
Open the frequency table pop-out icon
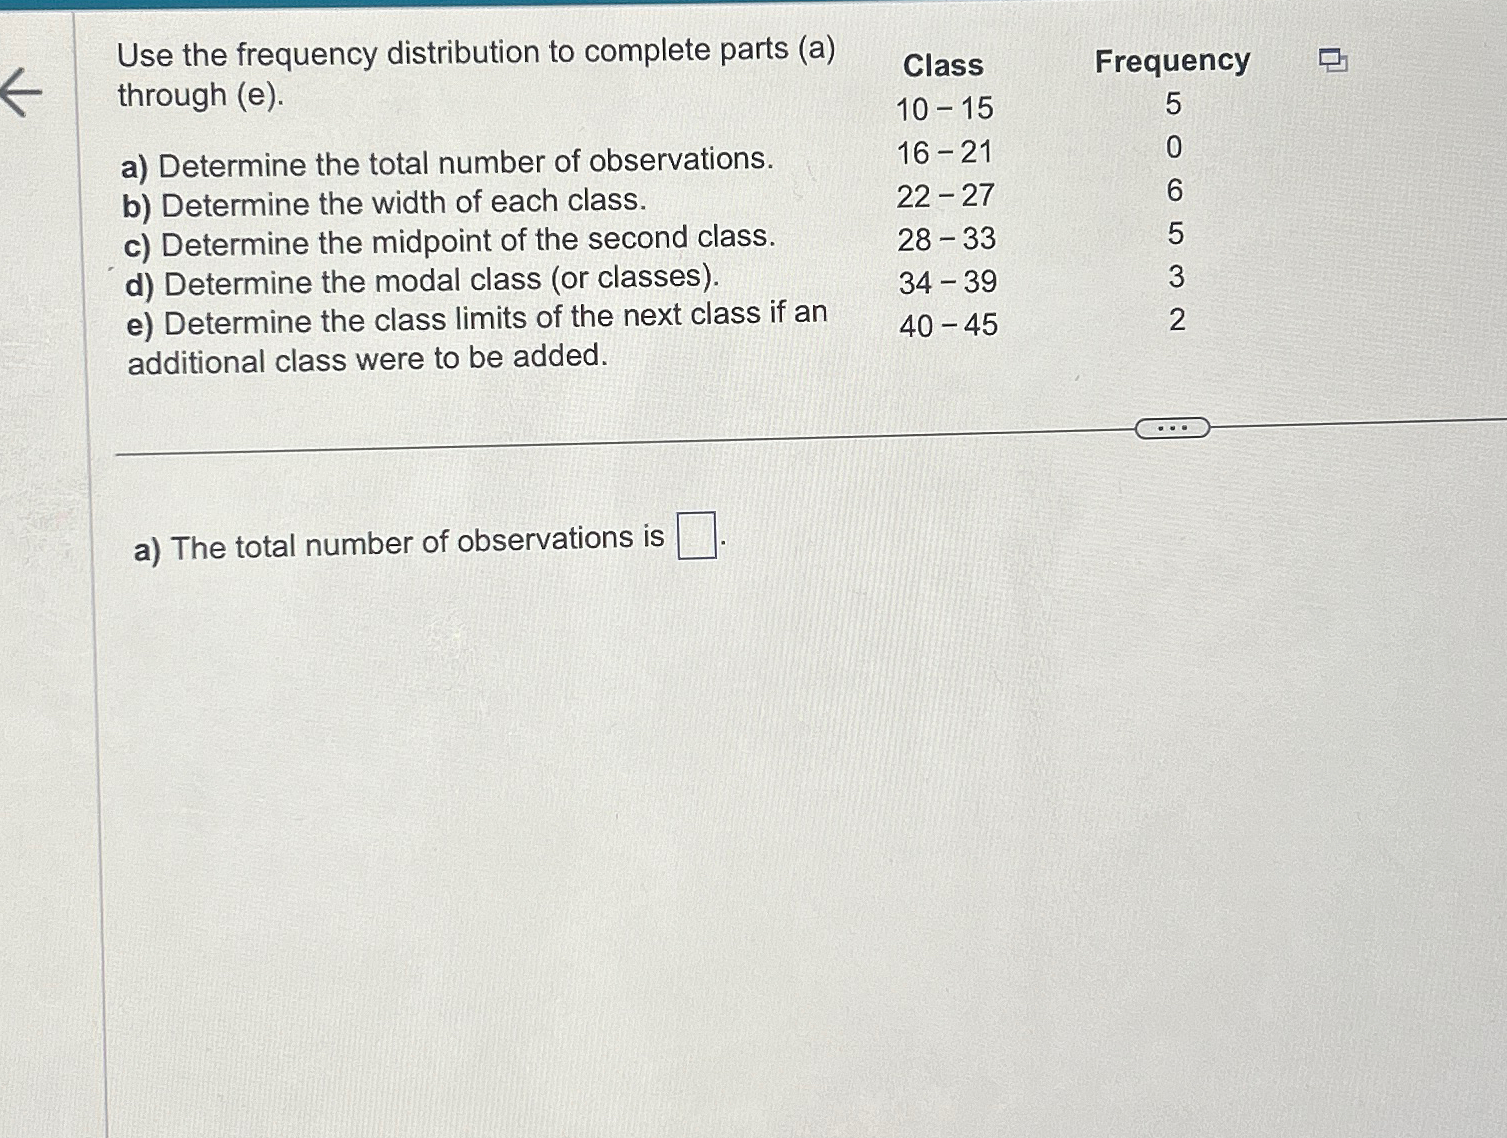pos(1332,61)
